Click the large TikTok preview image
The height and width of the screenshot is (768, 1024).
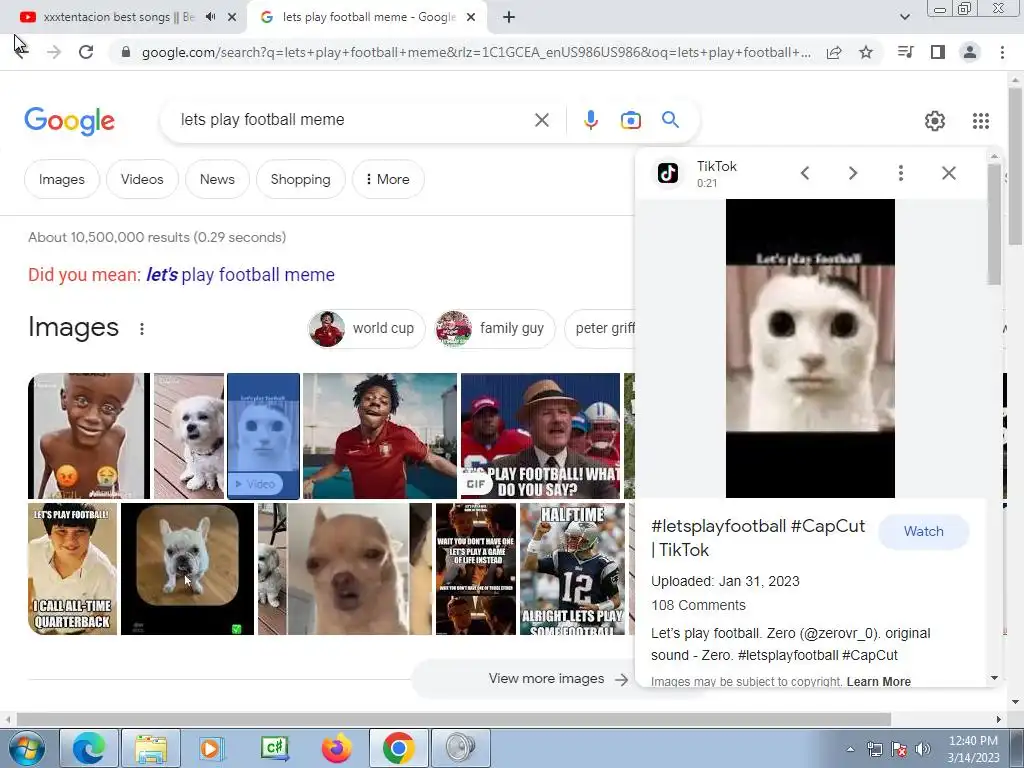(810, 348)
